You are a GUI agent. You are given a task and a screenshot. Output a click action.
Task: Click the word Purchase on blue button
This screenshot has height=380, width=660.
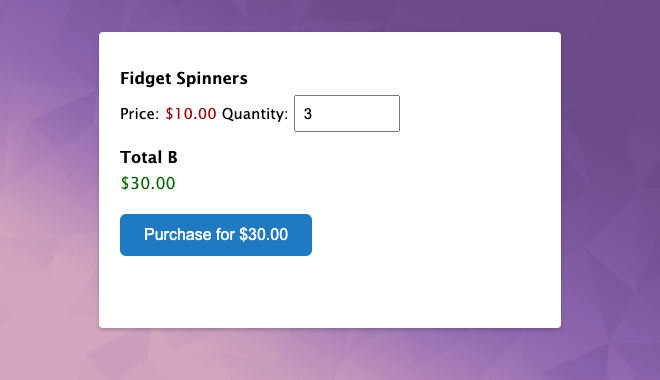tap(178, 235)
